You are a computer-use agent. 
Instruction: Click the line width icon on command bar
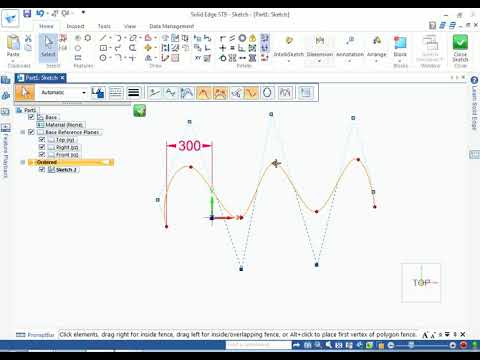point(133,93)
